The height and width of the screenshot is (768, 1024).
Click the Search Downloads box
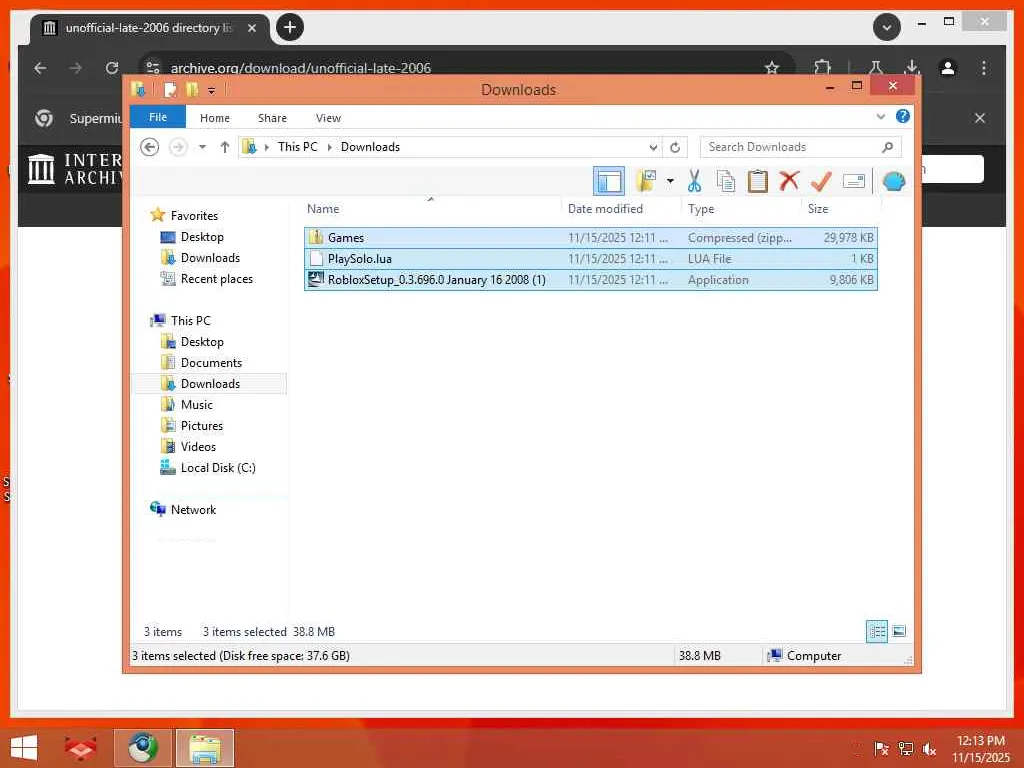click(x=801, y=147)
